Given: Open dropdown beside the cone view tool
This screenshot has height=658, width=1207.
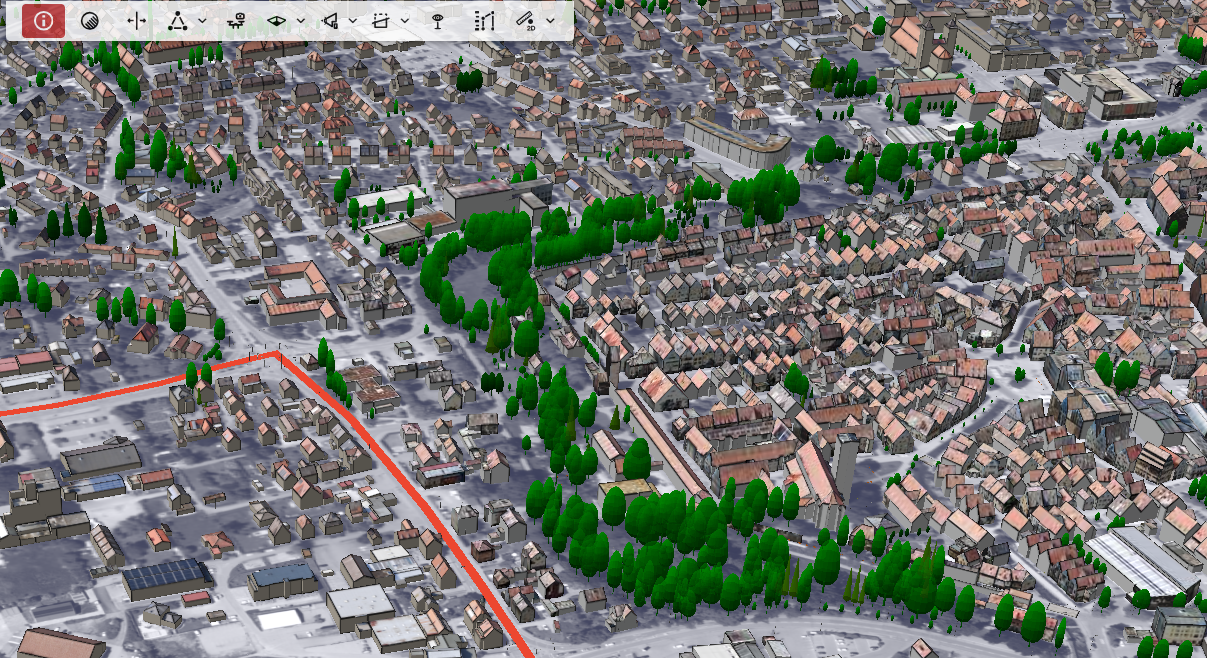Looking at the screenshot, I should click(353, 20).
